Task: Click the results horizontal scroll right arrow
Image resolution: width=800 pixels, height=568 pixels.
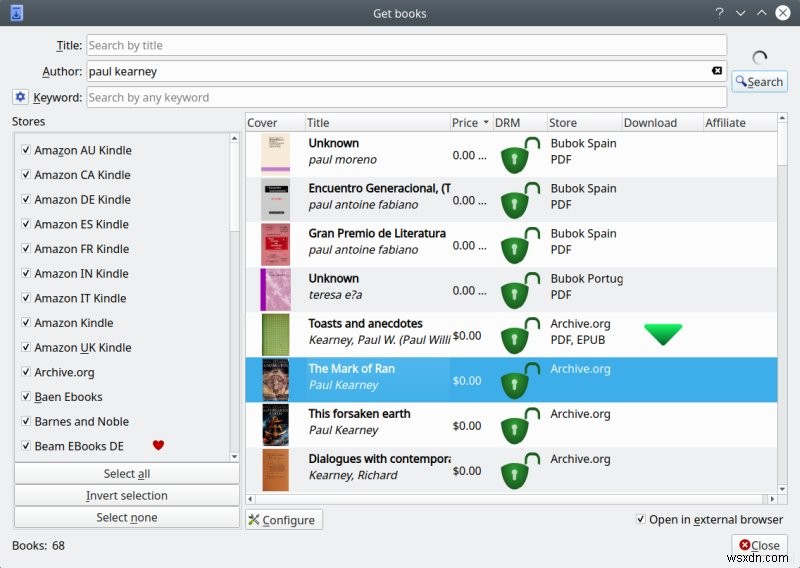Action: pyautogui.click(x=772, y=499)
